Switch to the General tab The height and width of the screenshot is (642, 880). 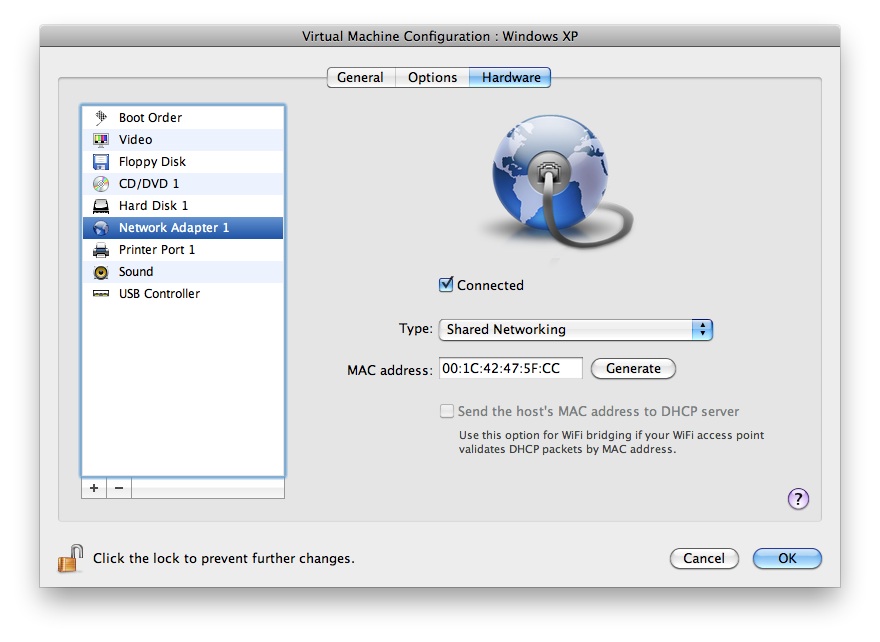tap(360, 77)
